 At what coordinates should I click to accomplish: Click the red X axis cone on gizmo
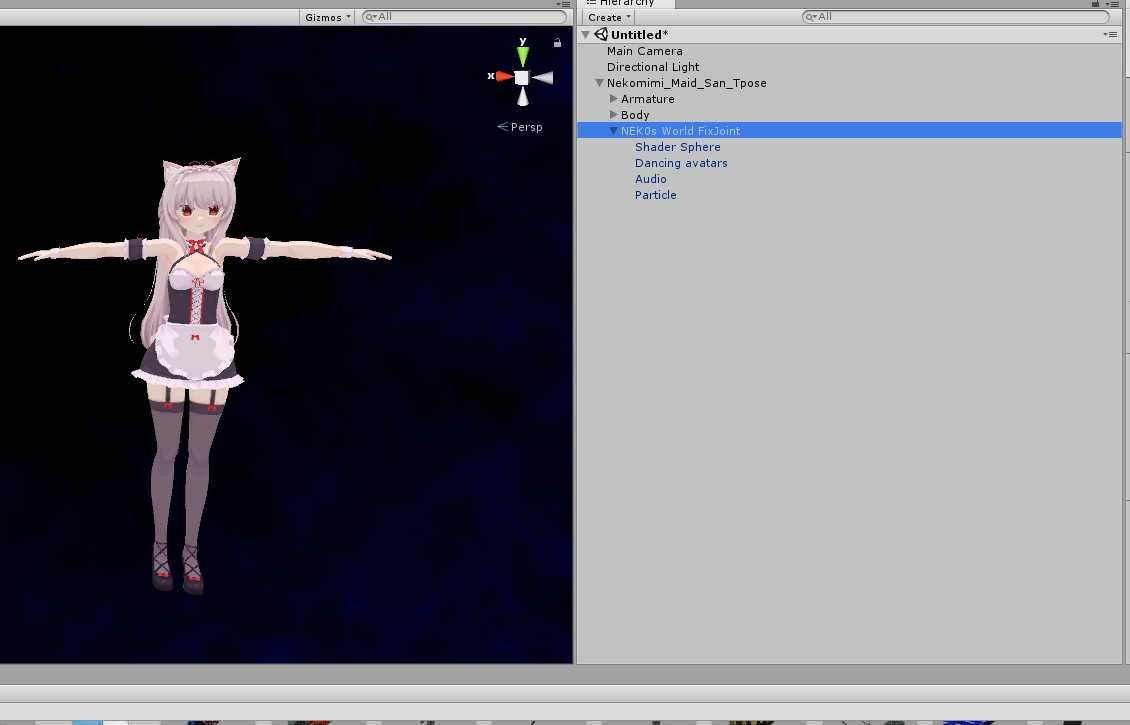coord(503,77)
